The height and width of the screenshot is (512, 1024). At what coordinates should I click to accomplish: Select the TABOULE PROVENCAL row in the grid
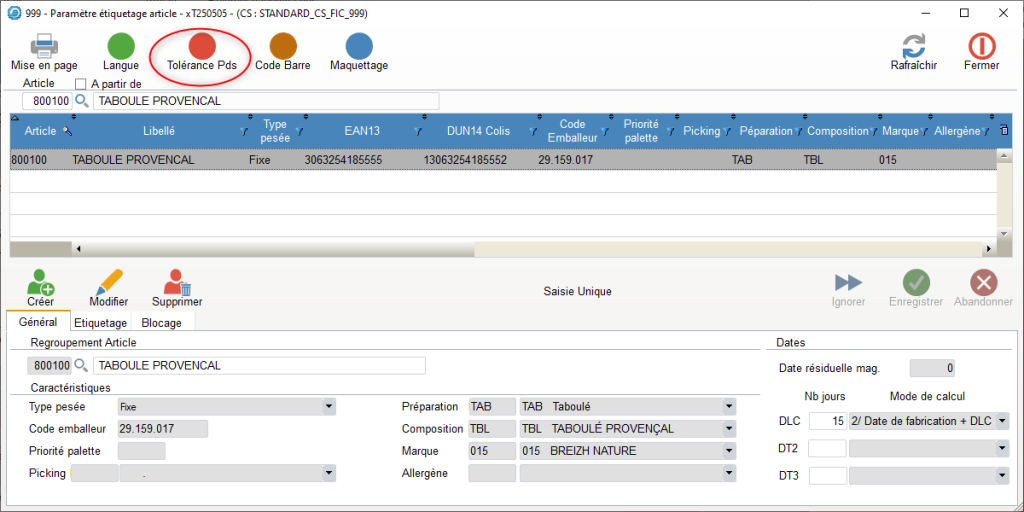coord(133,160)
